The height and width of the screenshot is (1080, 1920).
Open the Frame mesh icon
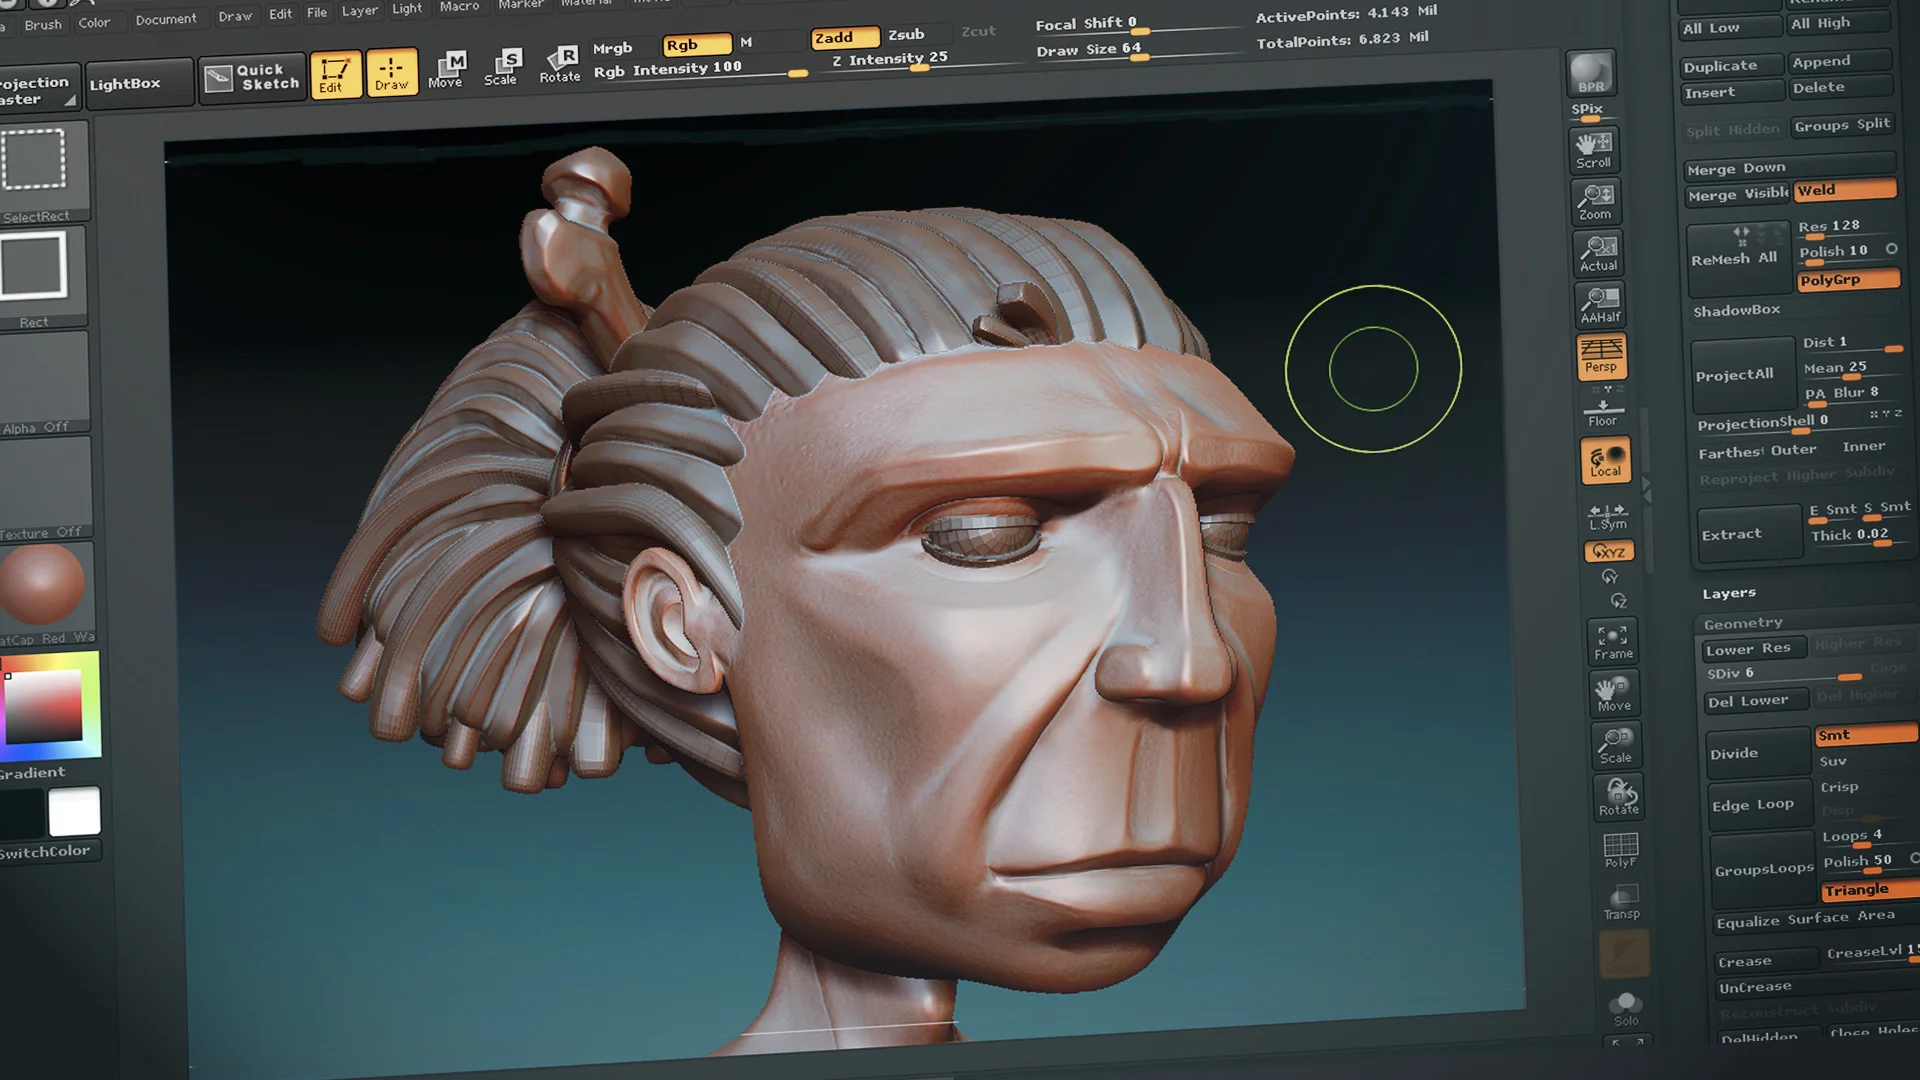coord(1612,638)
